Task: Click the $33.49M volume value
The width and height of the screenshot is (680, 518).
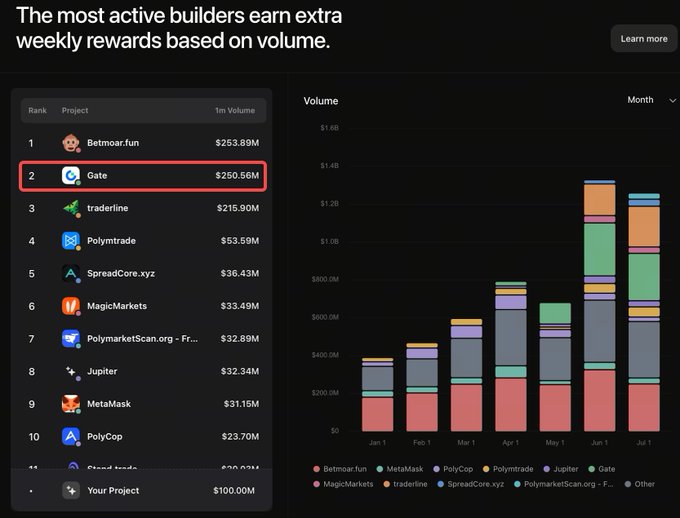Action: coord(240,306)
